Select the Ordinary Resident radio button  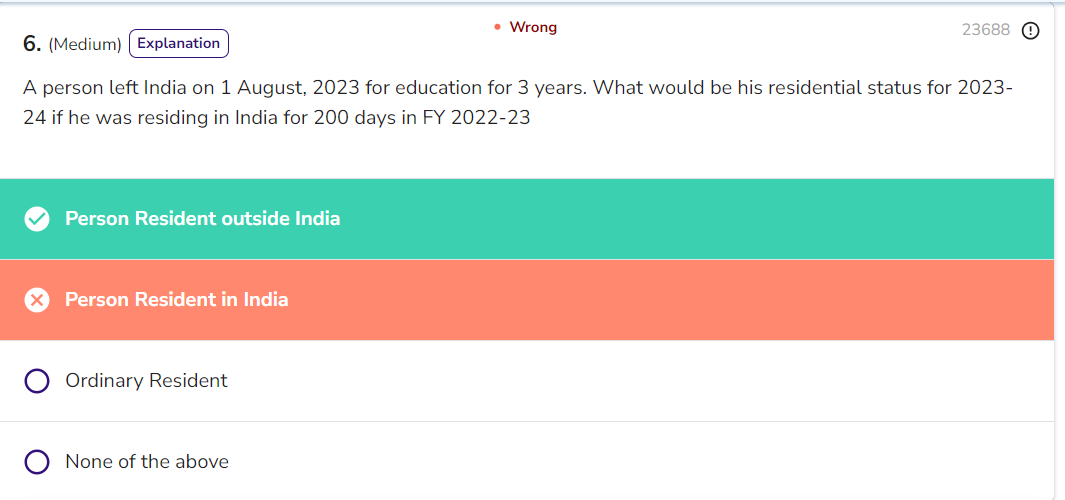[x=37, y=381]
